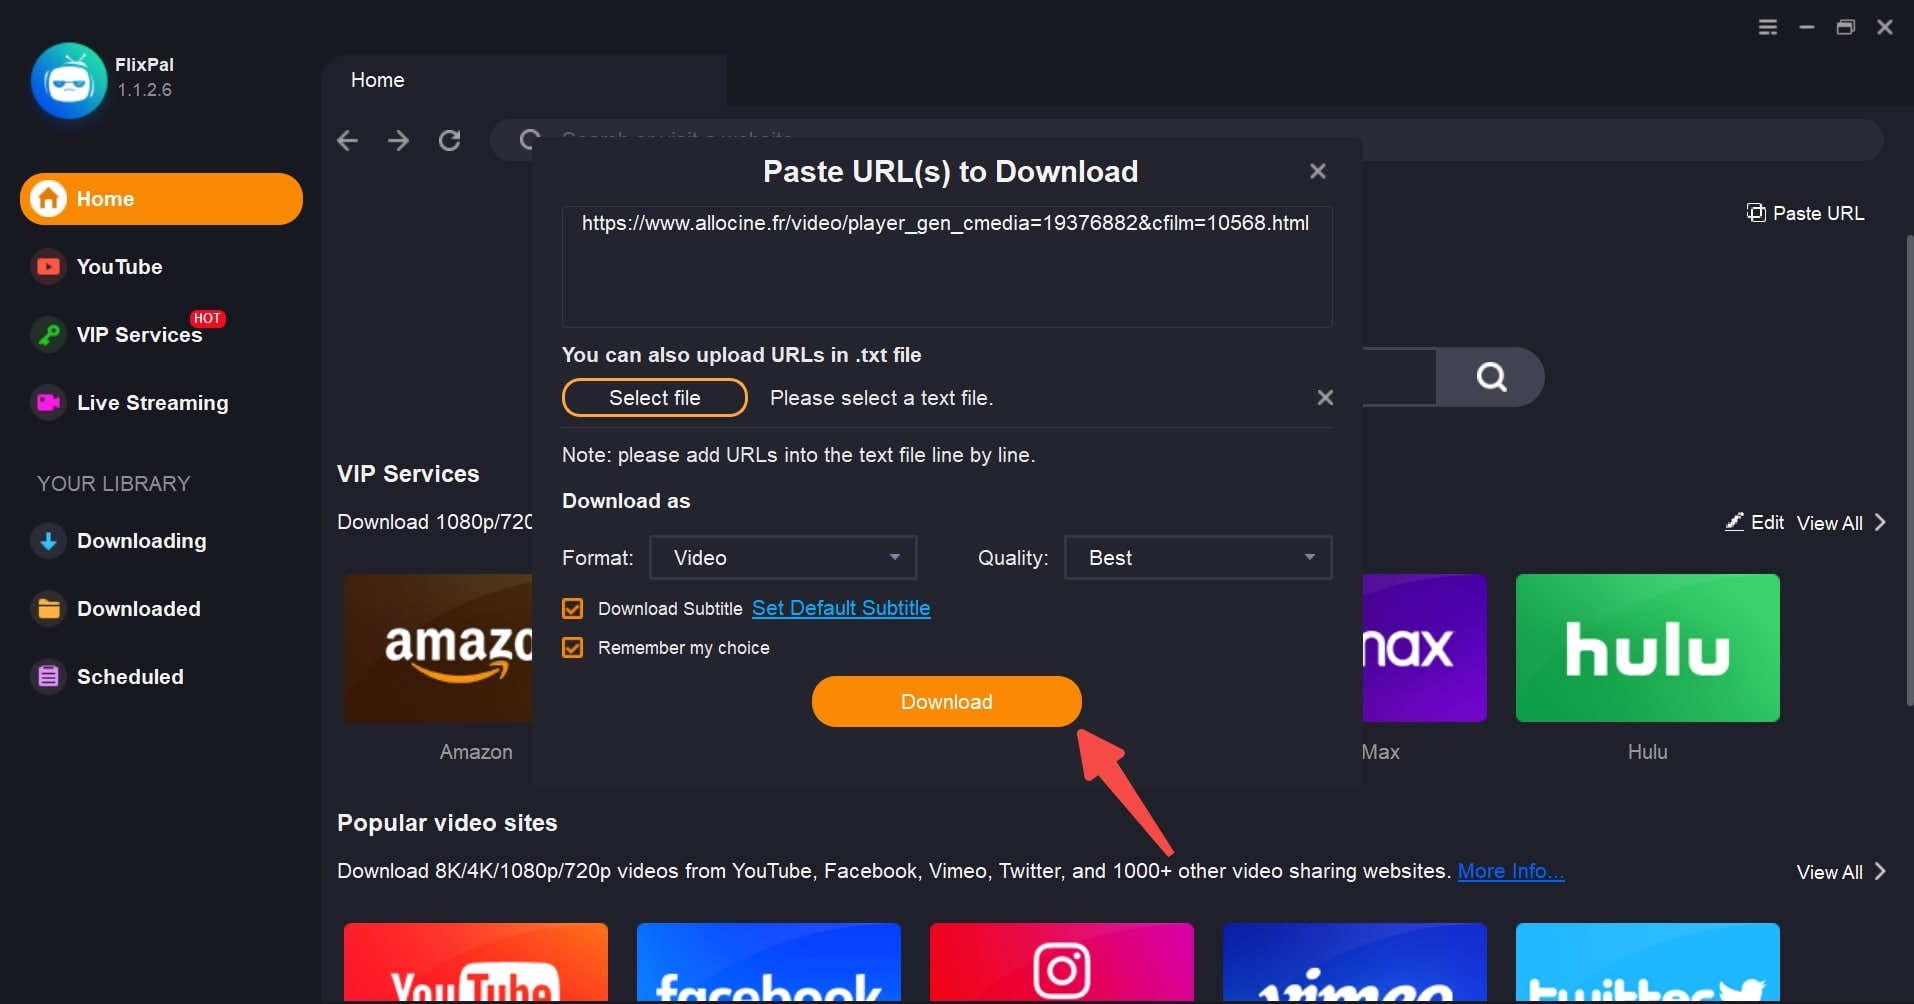Uncheck Download Subtitle option
This screenshot has width=1914, height=1004.
tap(573, 609)
